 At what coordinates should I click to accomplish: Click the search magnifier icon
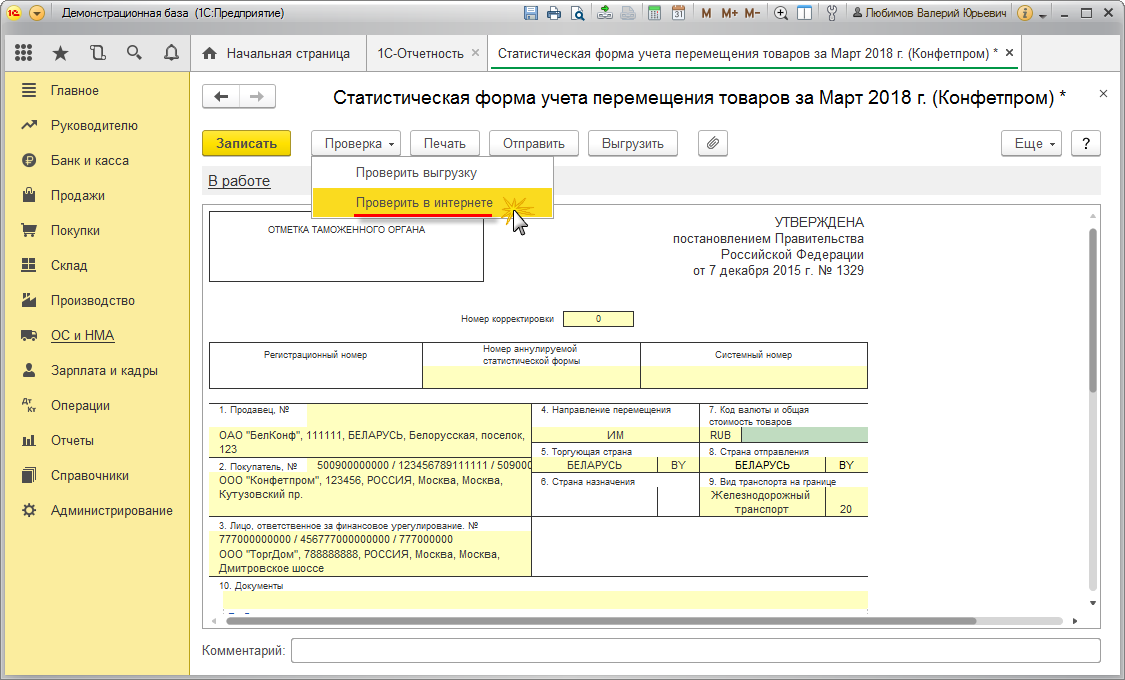pos(134,53)
